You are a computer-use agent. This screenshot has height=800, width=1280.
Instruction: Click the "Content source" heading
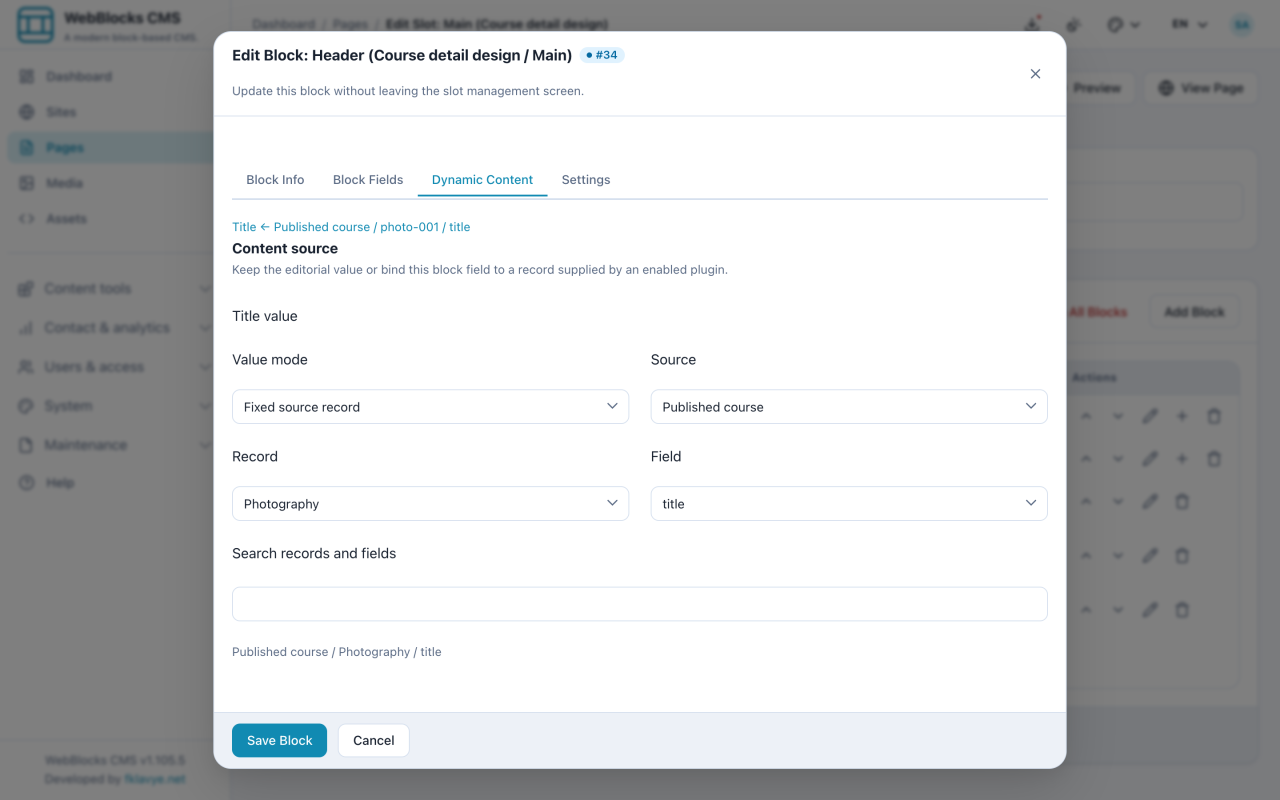coord(285,248)
